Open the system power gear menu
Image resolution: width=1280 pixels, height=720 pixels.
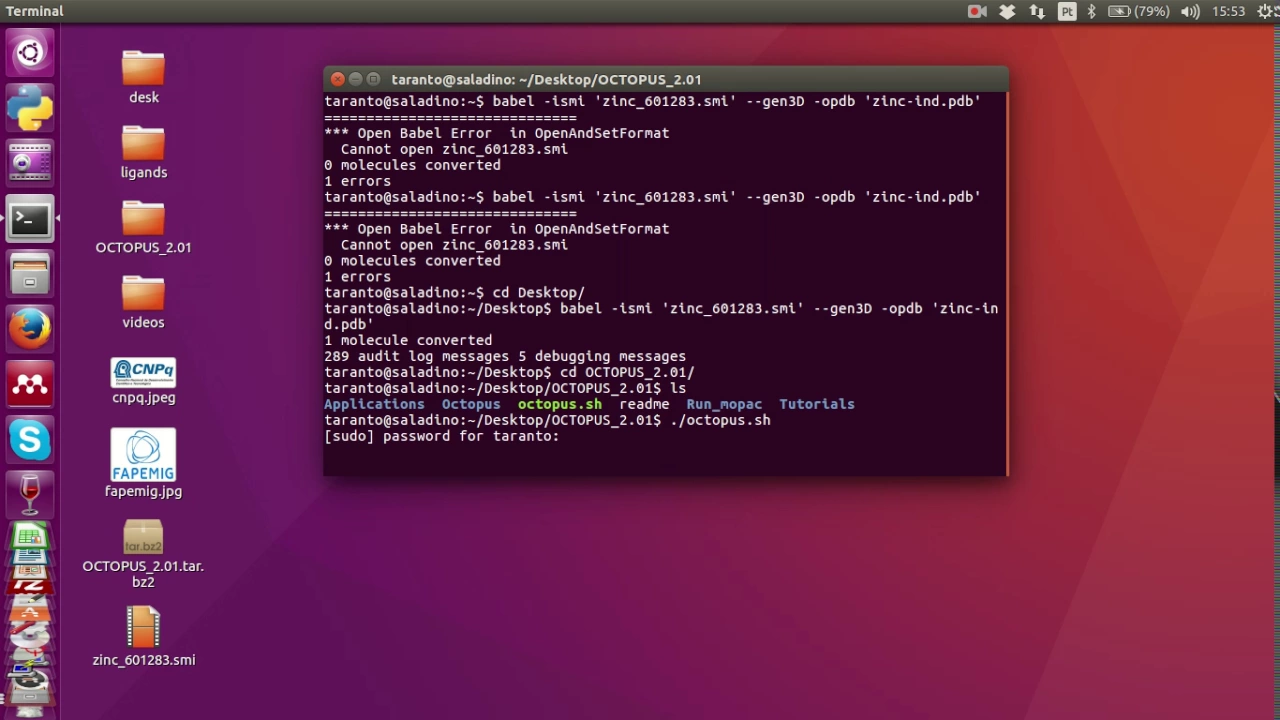point(1267,11)
